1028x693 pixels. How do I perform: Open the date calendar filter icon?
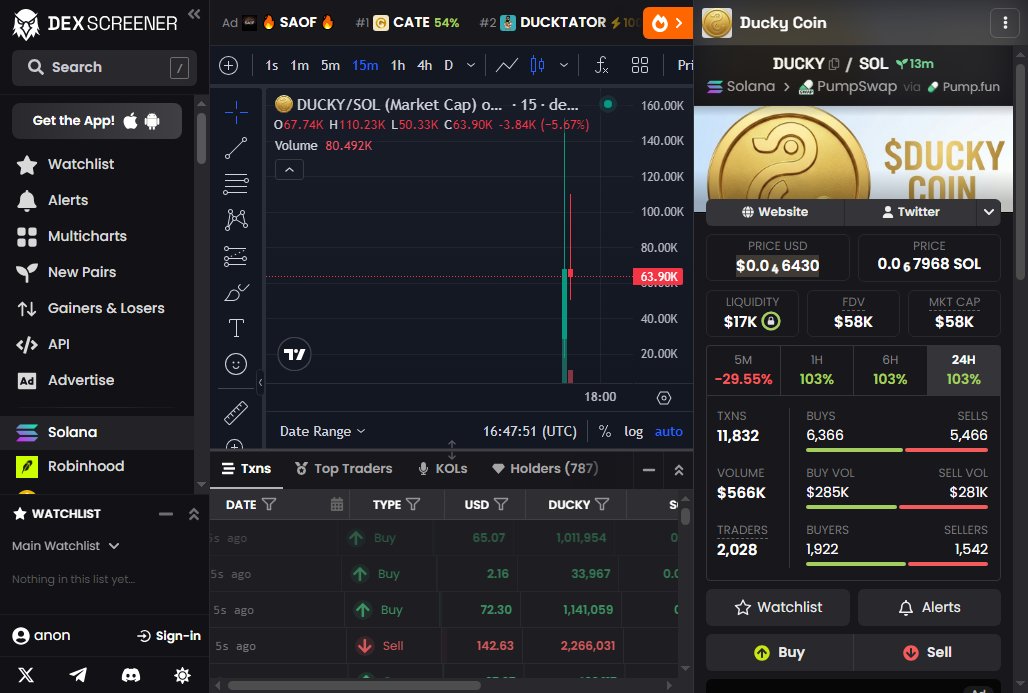click(x=336, y=504)
